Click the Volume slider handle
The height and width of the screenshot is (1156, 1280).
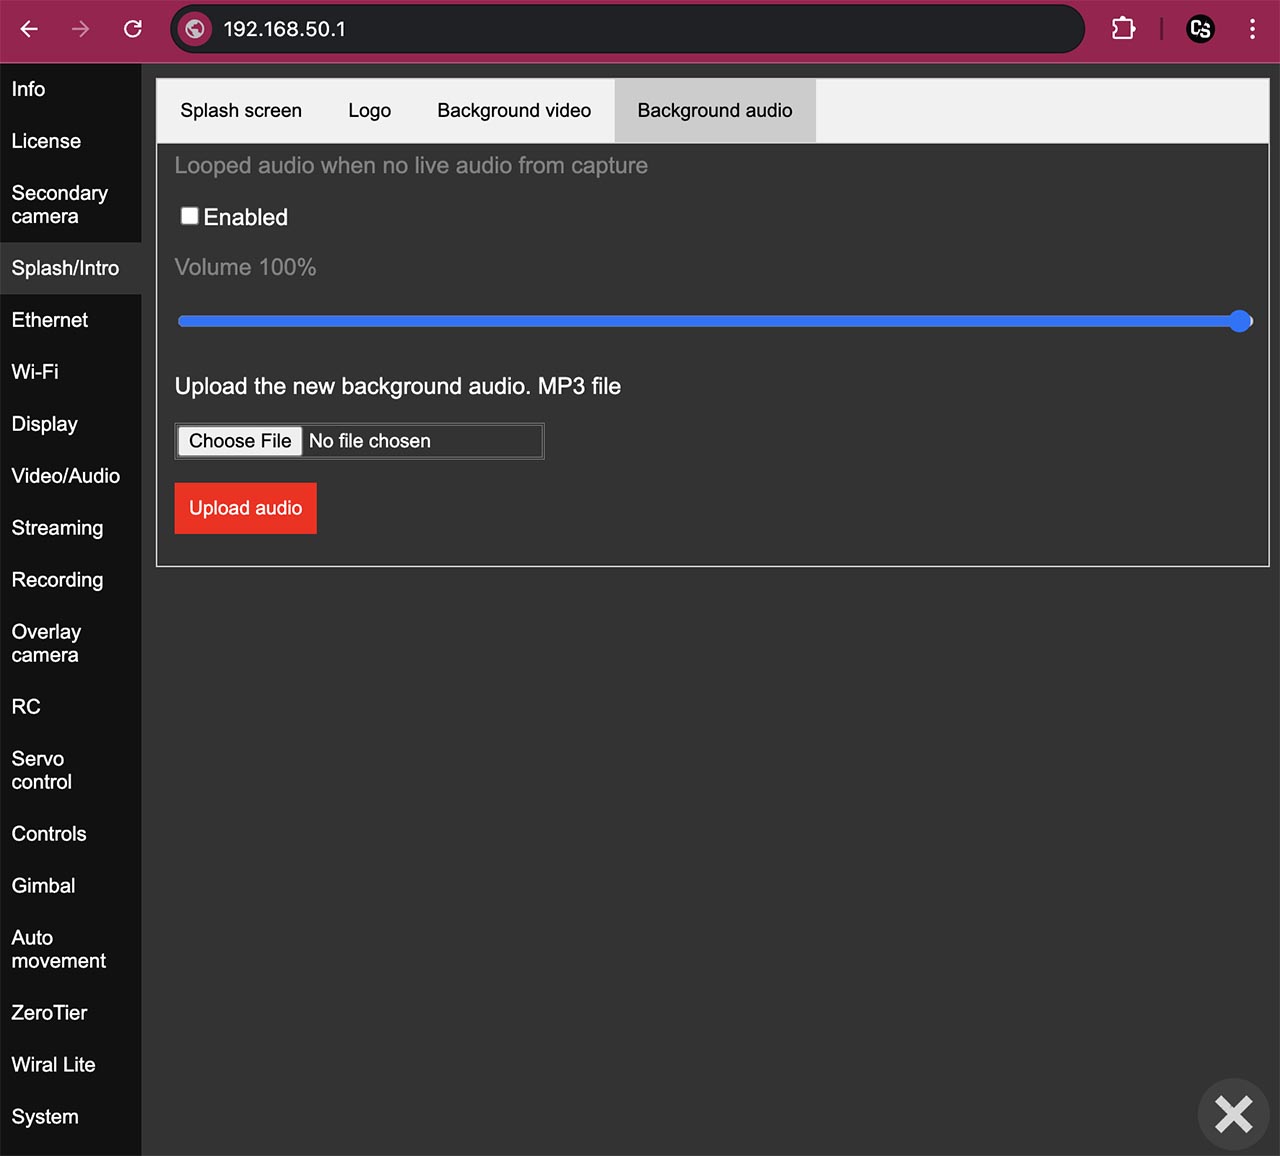1240,321
